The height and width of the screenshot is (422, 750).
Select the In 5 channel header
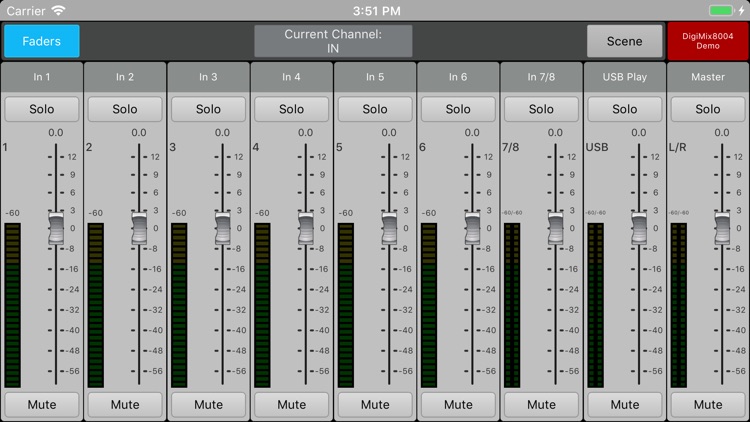pos(375,77)
